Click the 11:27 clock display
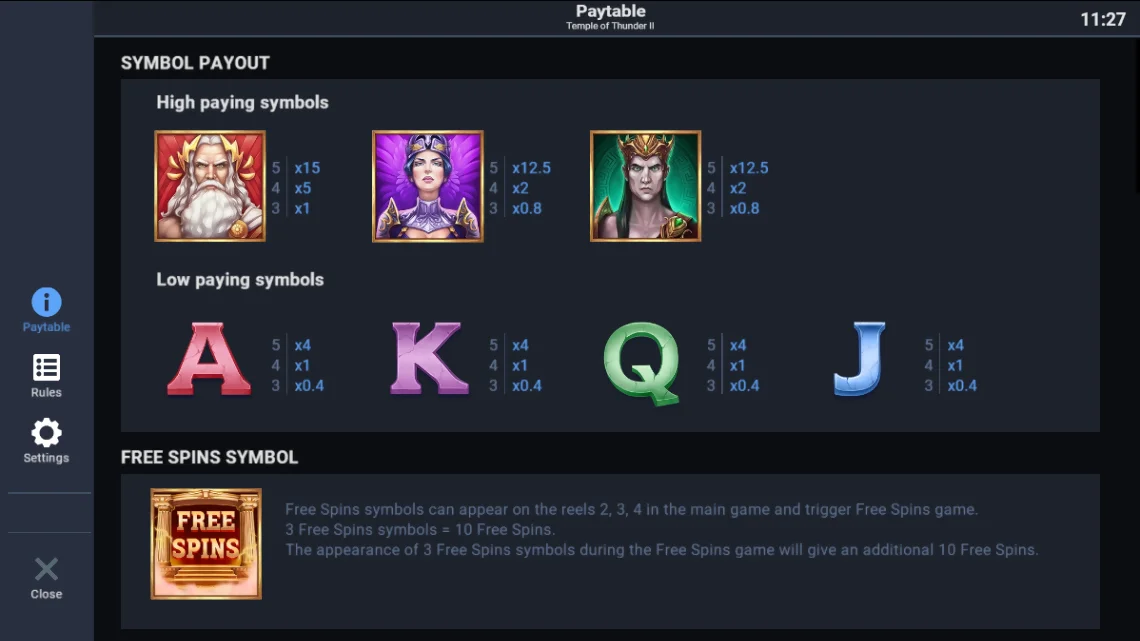The image size is (1140, 641). [1102, 20]
